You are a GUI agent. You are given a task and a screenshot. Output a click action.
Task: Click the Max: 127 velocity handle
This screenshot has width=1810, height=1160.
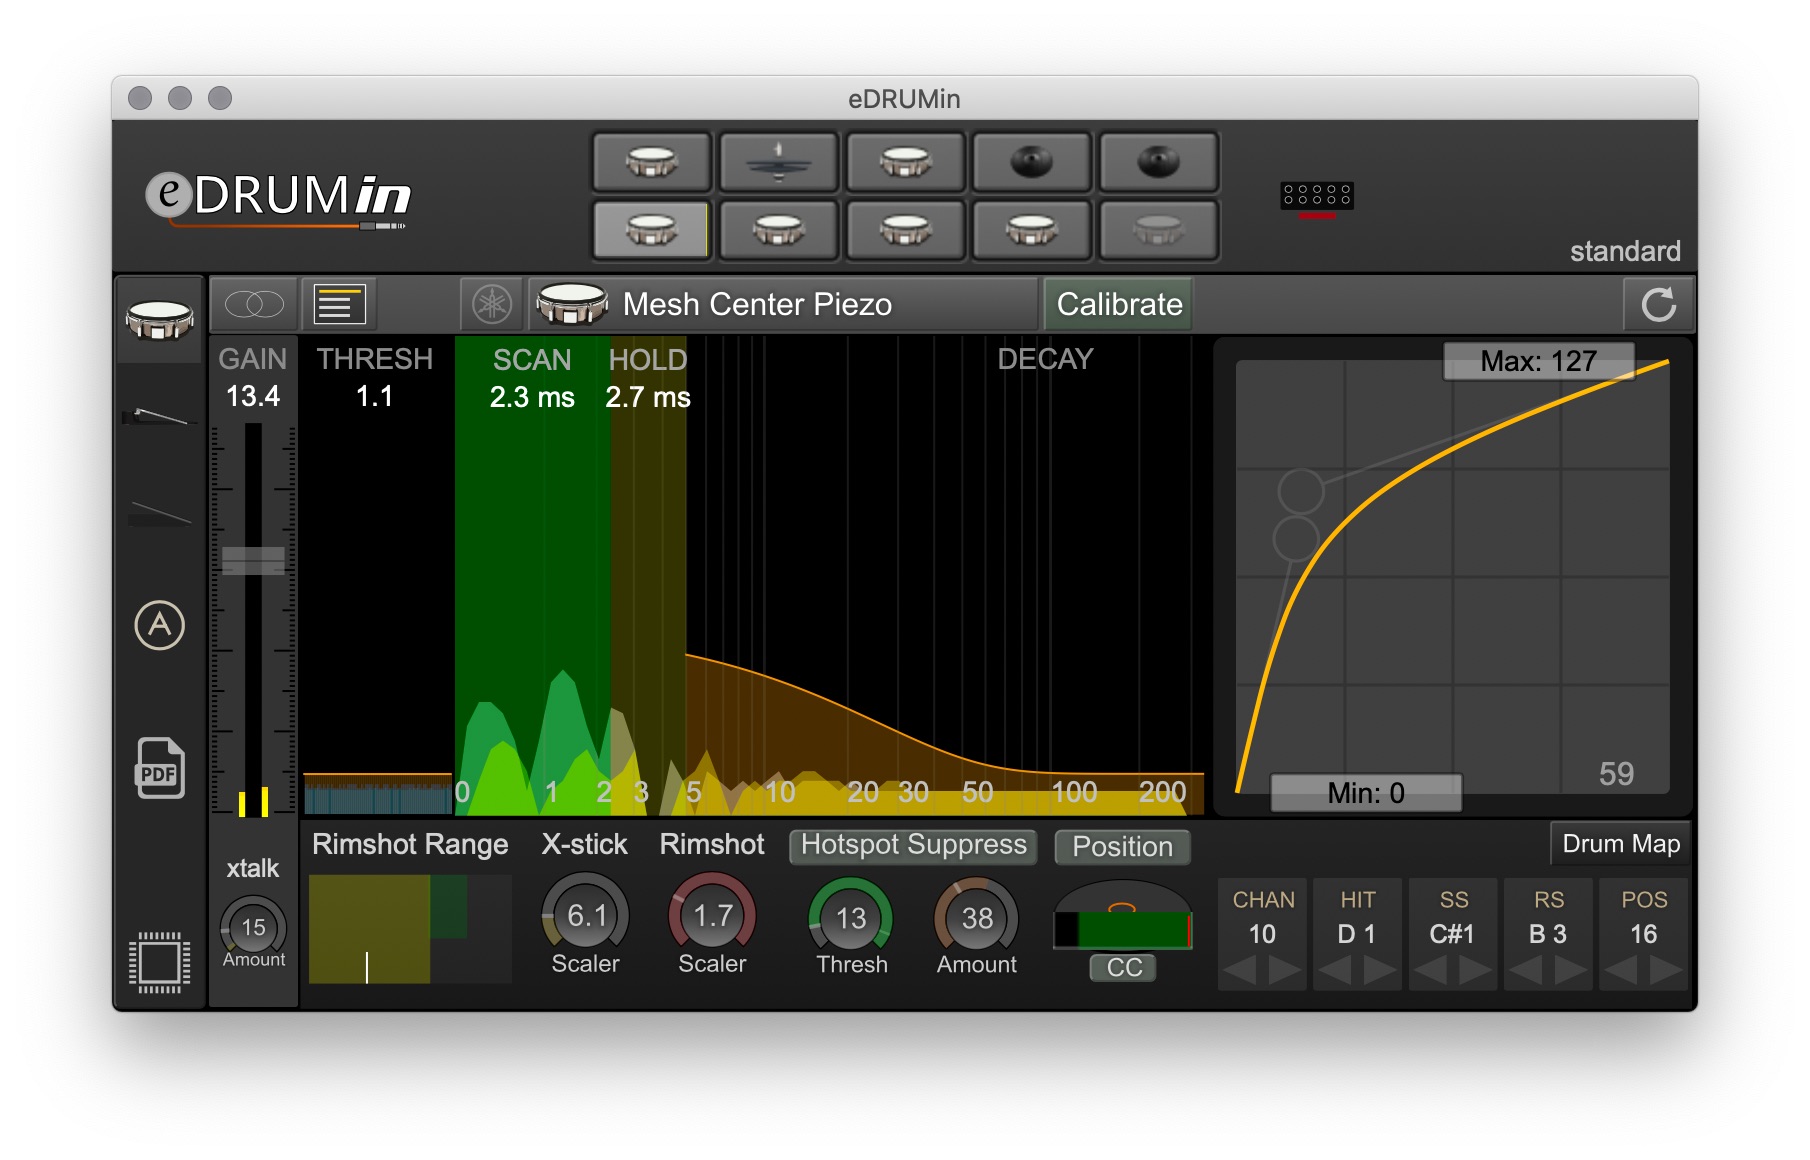coord(1538,361)
